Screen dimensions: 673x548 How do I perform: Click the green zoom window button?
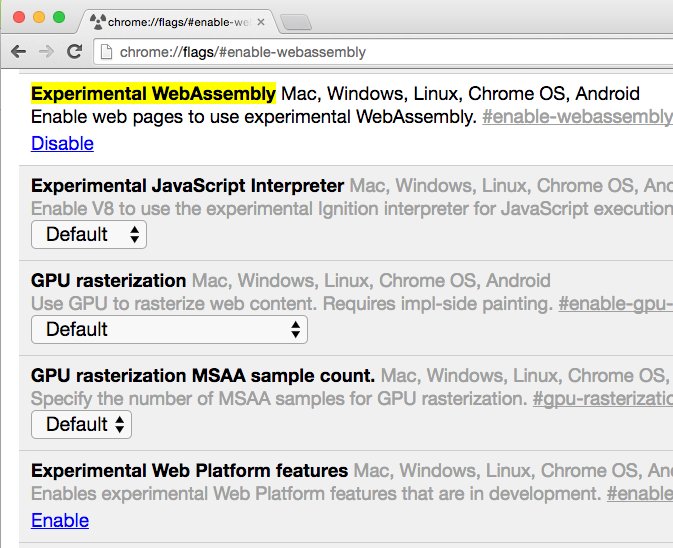[59, 17]
